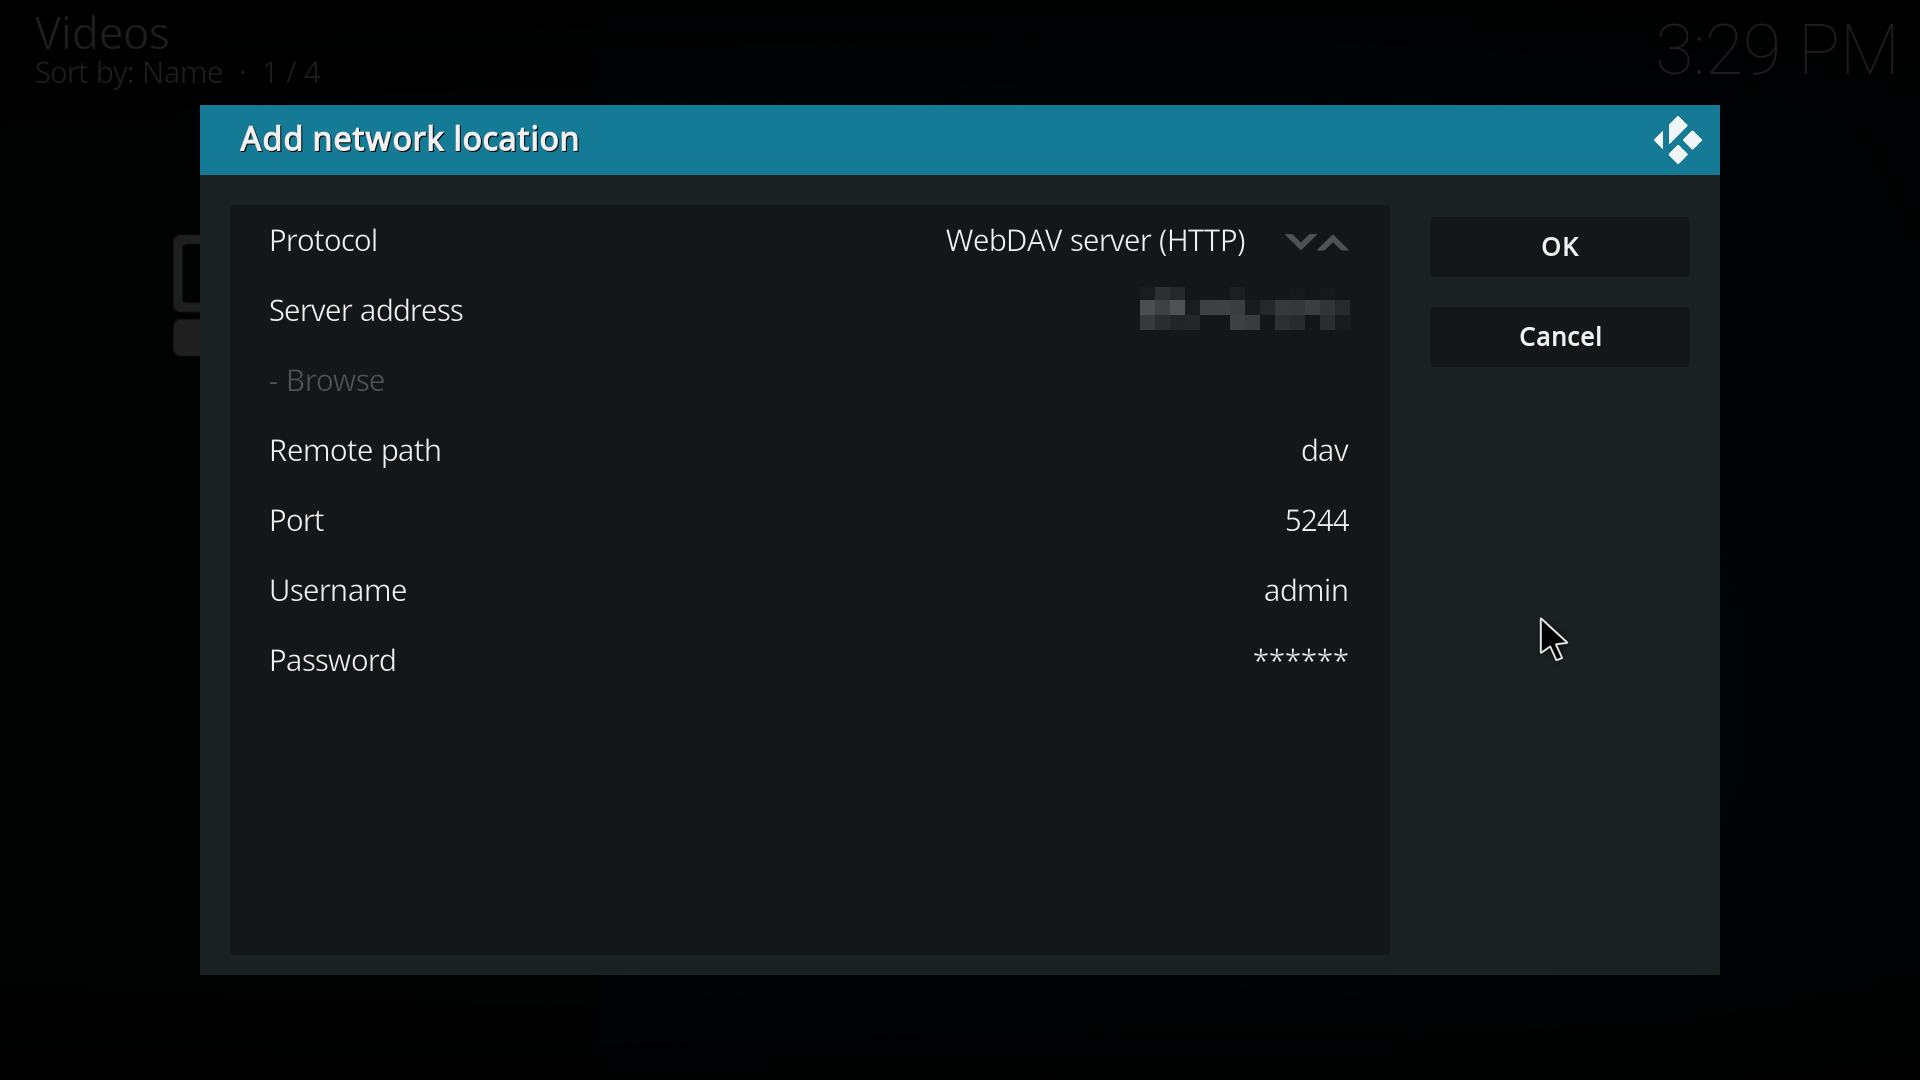Click the Kodi logo in dialog header
Image resolution: width=1920 pixels, height=1080 pixels.
pyautogui.click(x=1677, y=141)
